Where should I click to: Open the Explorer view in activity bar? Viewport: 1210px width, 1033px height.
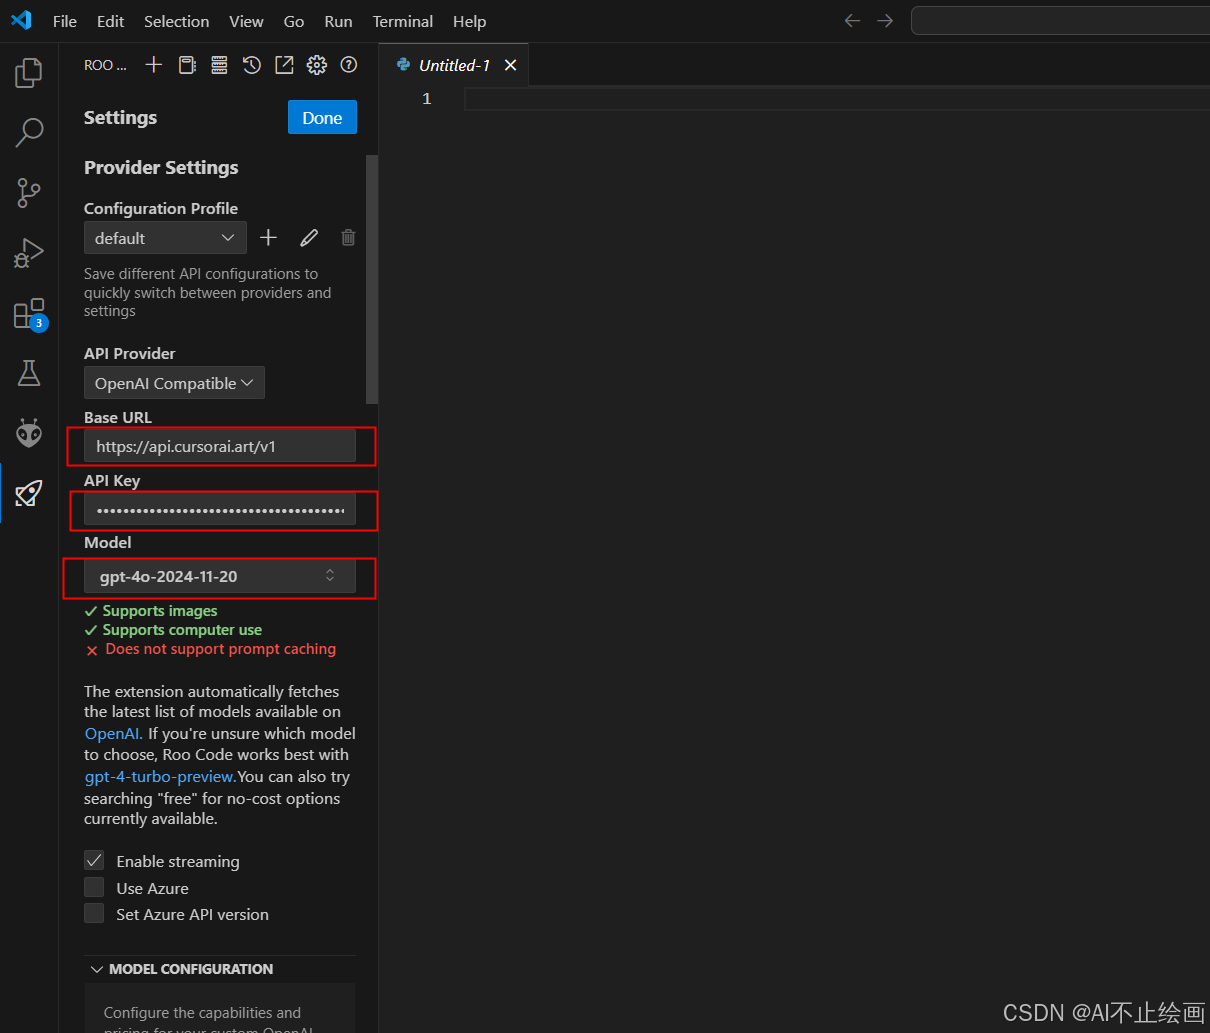[29, 72]
